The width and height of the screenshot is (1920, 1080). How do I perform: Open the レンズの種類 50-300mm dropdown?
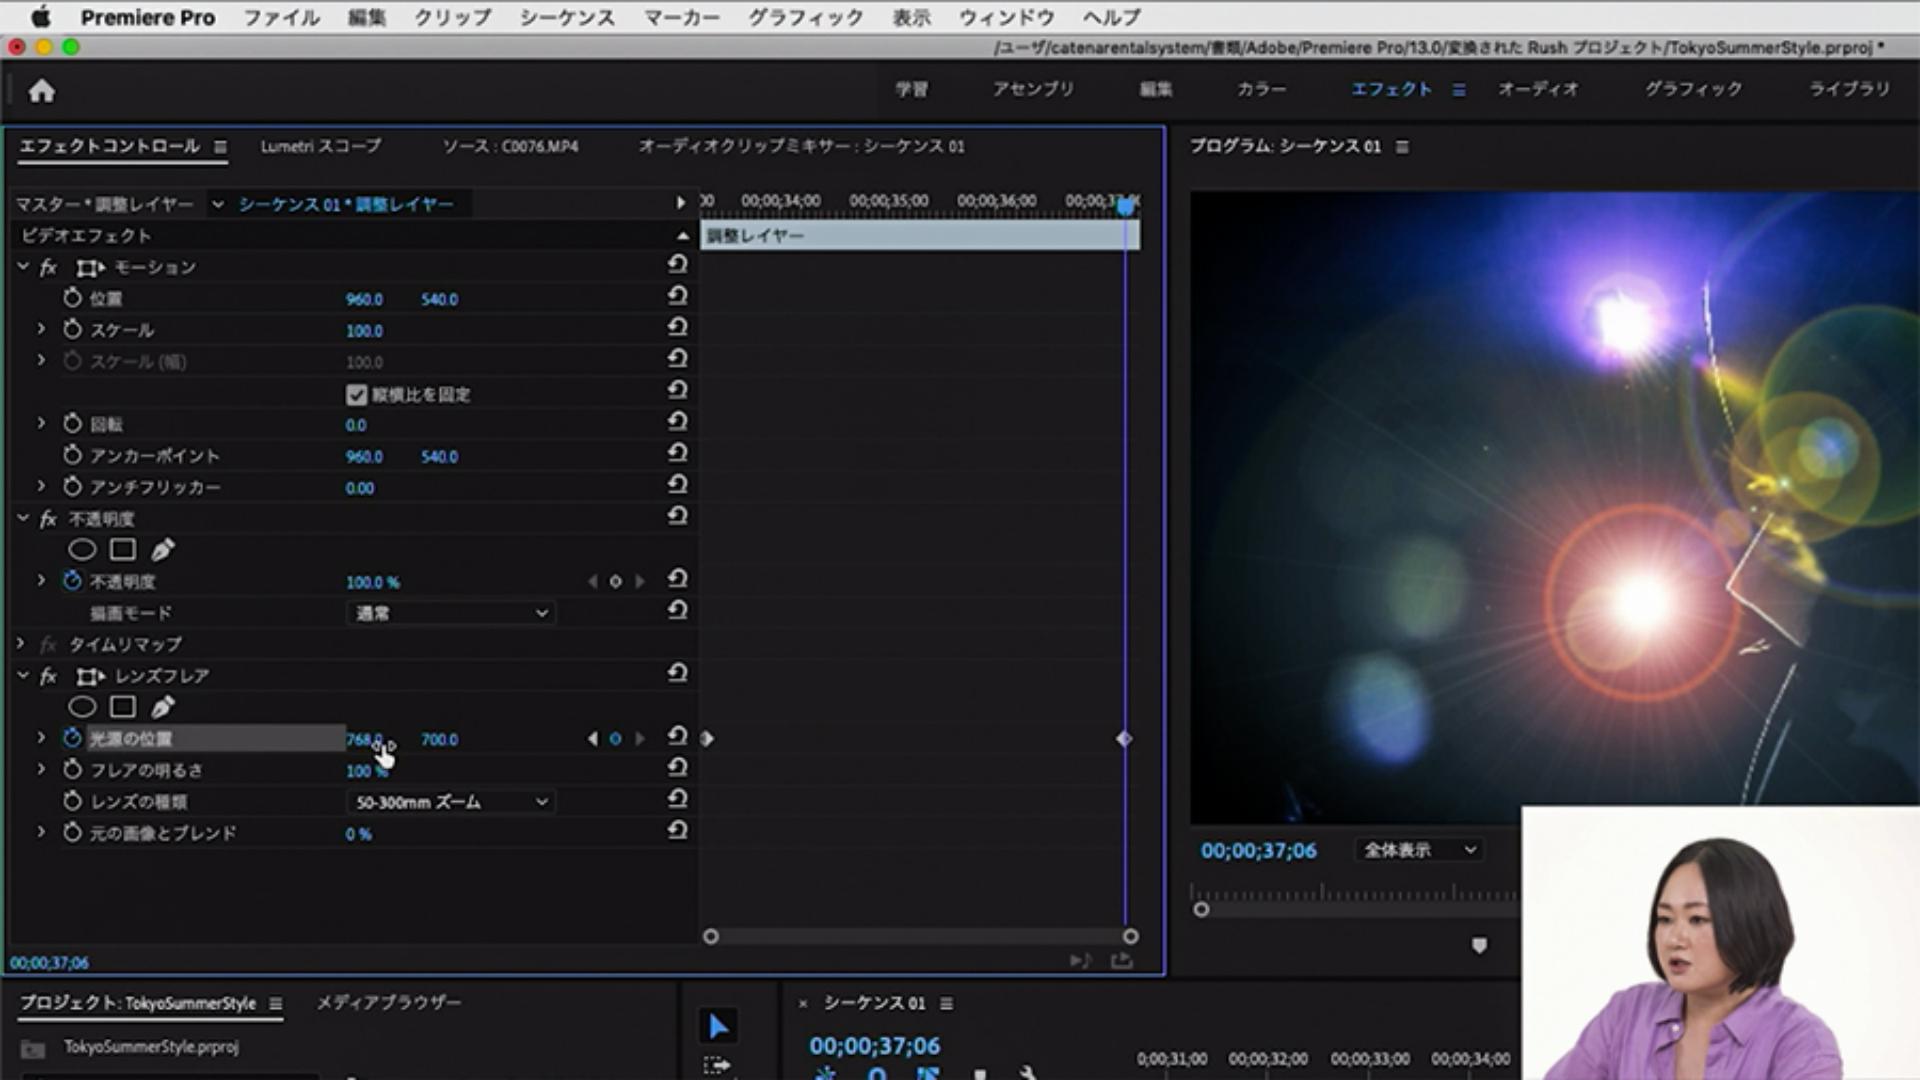click(x=451, y=802)
